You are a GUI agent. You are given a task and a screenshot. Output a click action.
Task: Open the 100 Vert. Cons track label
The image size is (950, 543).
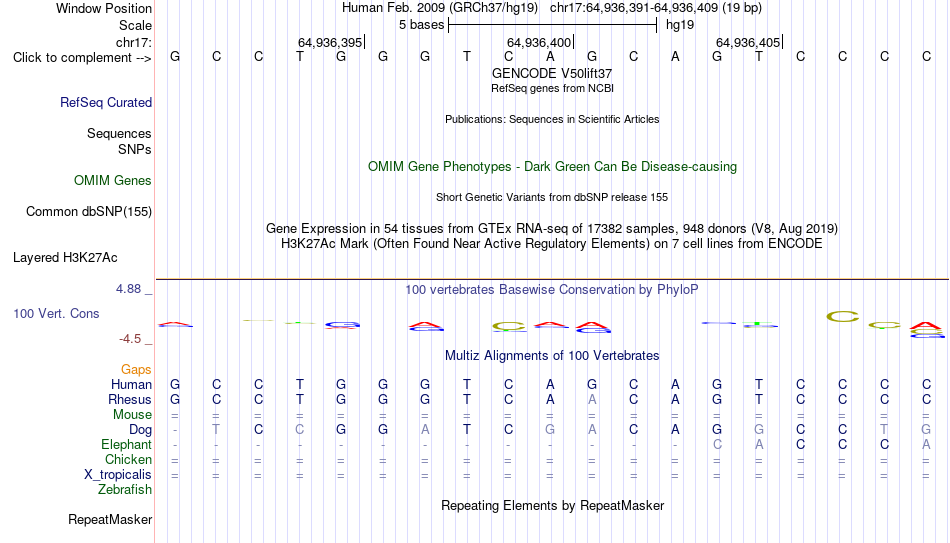56,313
